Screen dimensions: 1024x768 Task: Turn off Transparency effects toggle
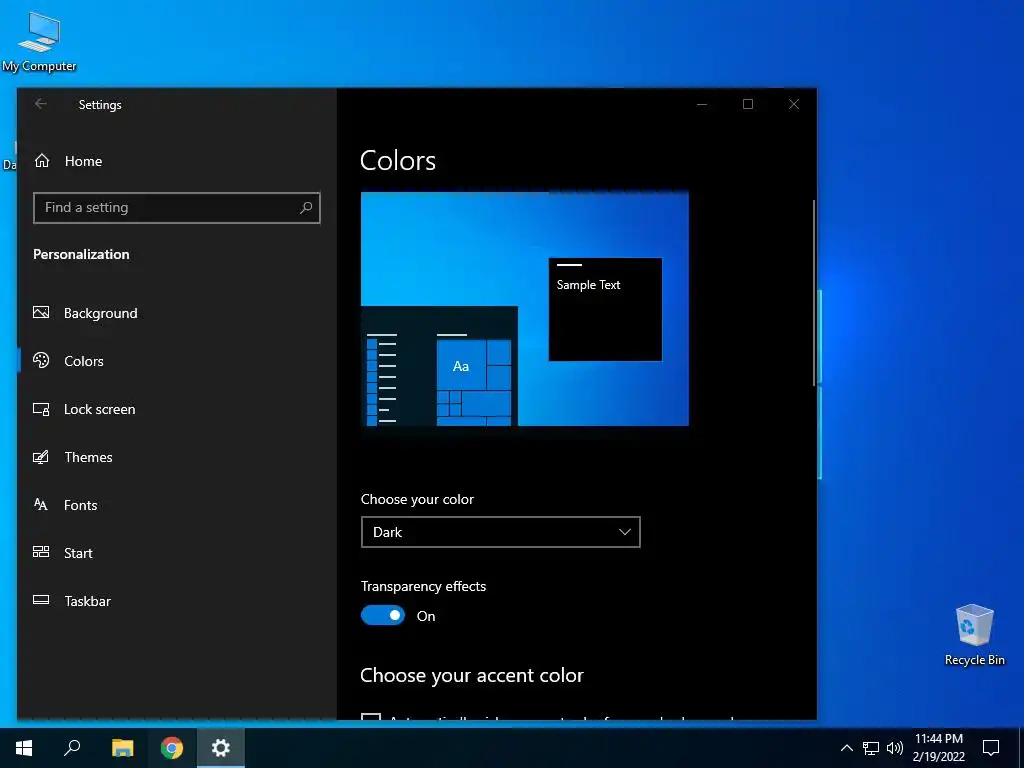pyautogui.click(x=383, y=615)
